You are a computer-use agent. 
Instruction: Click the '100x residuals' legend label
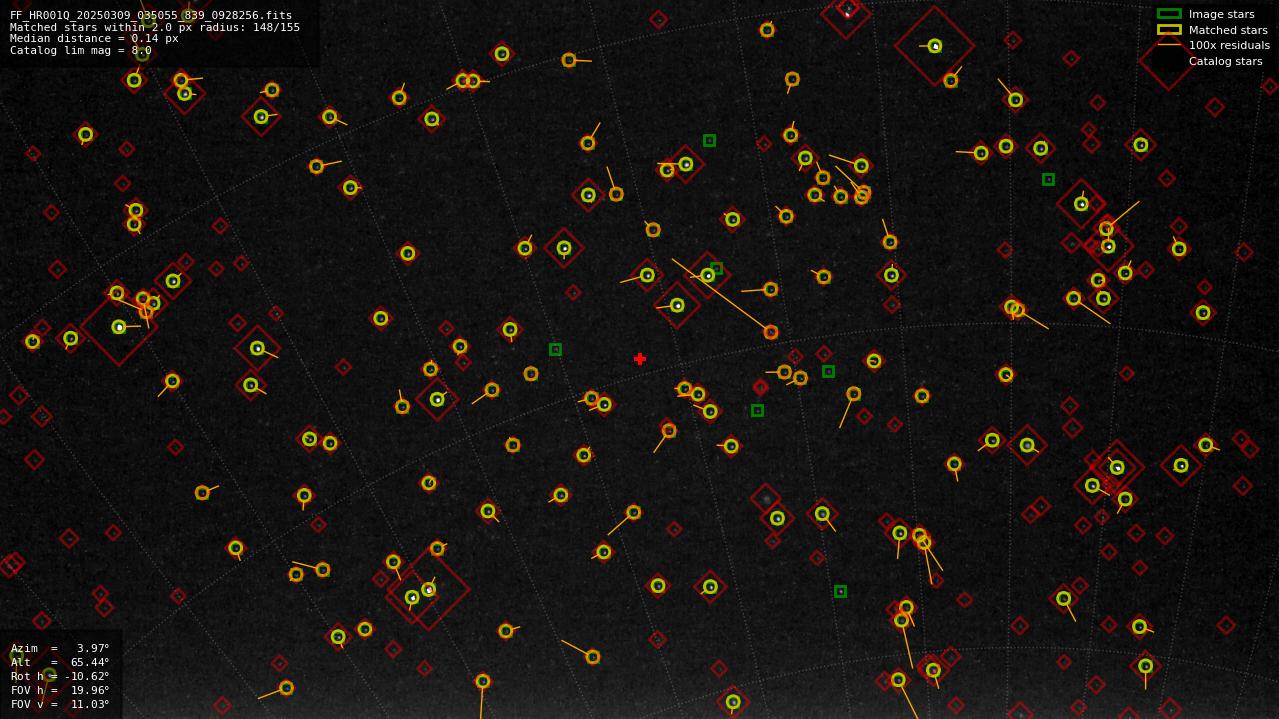(x=1229, y=45)
